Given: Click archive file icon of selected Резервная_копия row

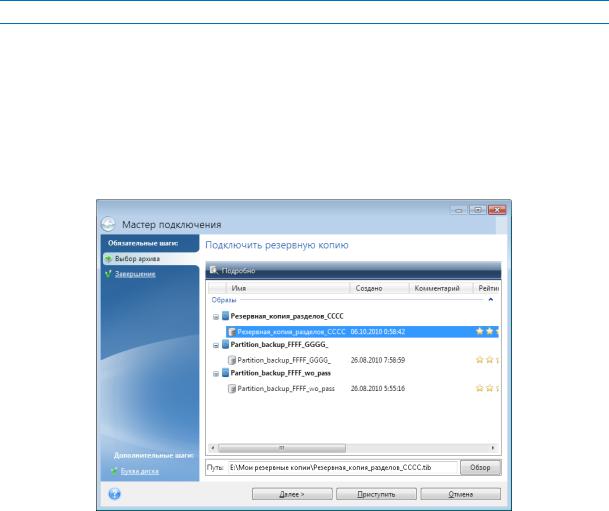Looking at the screenshot, I should point(232,332).
